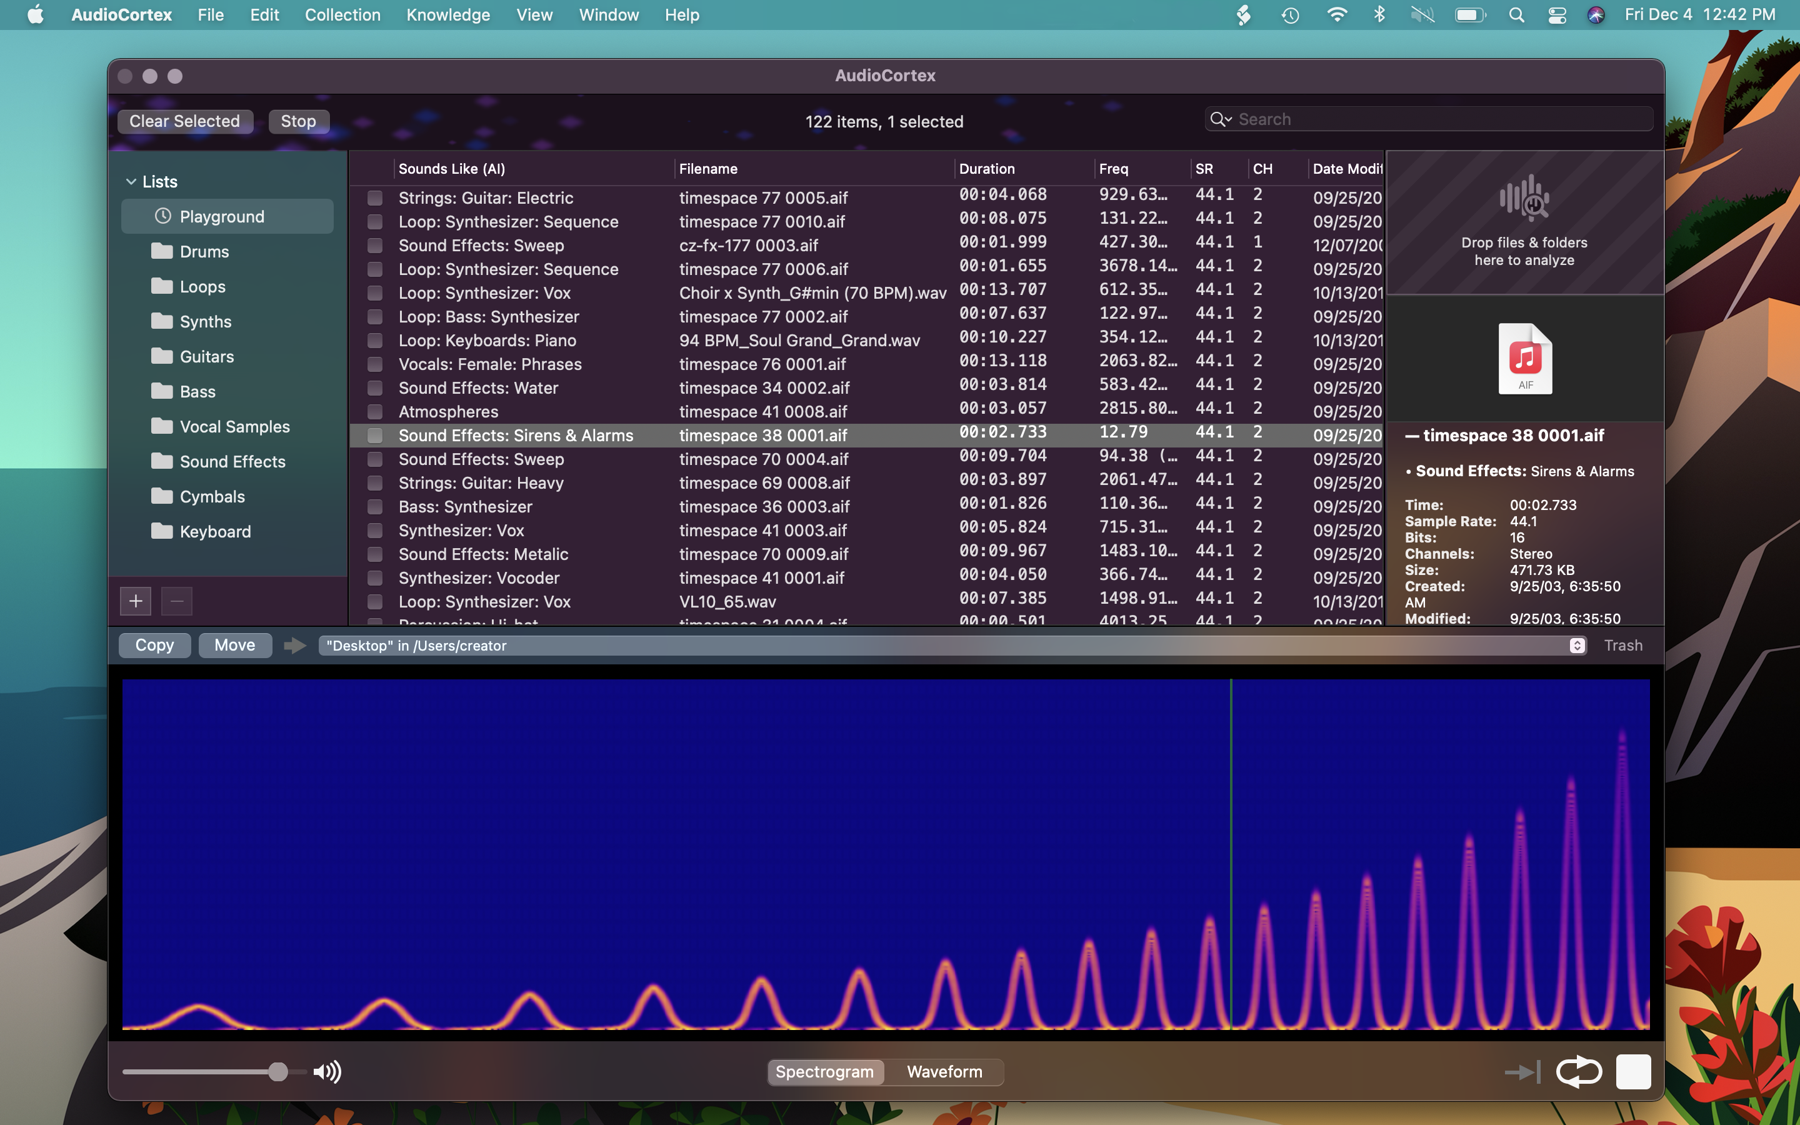Image resolution: width=1800 pixels, height=1125 pixels.
Task: Click the volume slider knob
Action: [278, 1072]
